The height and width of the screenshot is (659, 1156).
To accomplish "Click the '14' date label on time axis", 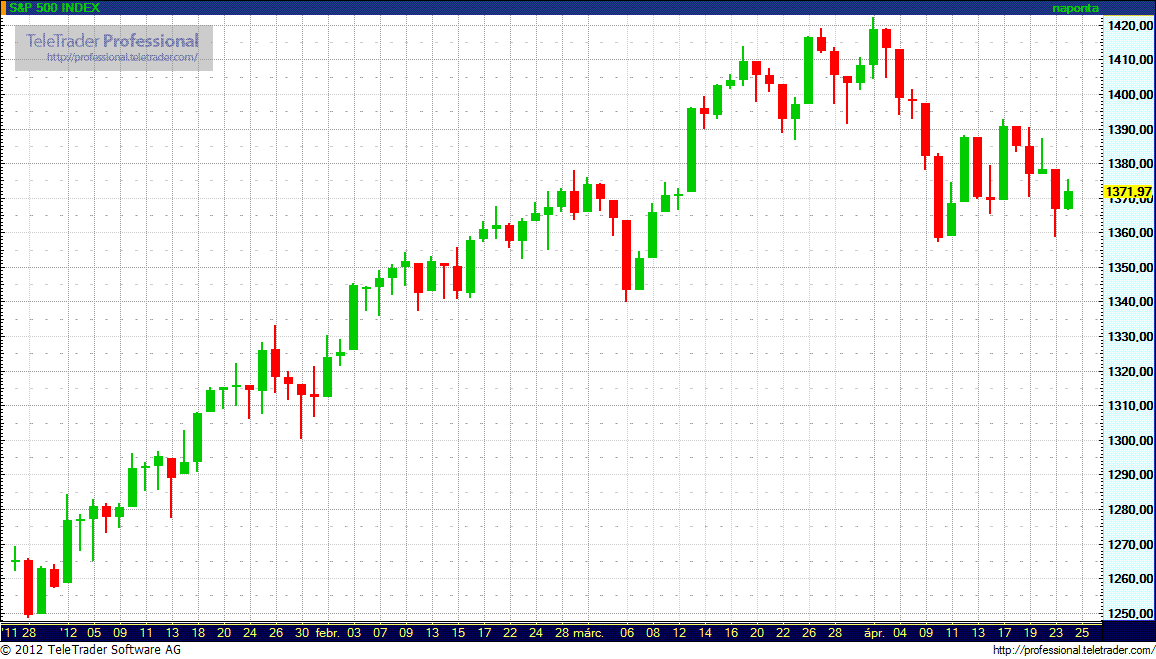I will pyautogui.click(x=705, y=632).
